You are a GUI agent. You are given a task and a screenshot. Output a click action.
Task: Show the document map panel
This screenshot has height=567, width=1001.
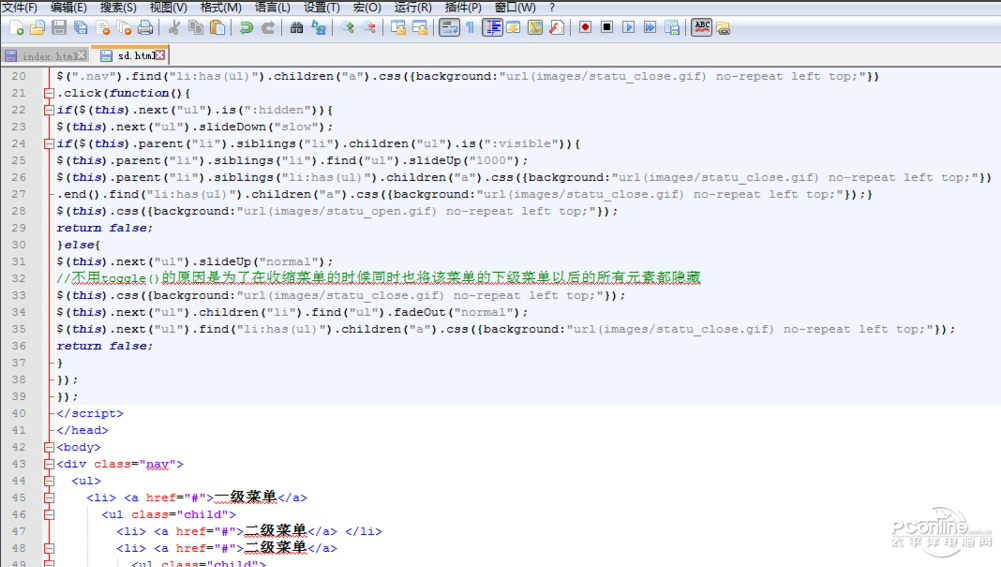pos(535,27)
